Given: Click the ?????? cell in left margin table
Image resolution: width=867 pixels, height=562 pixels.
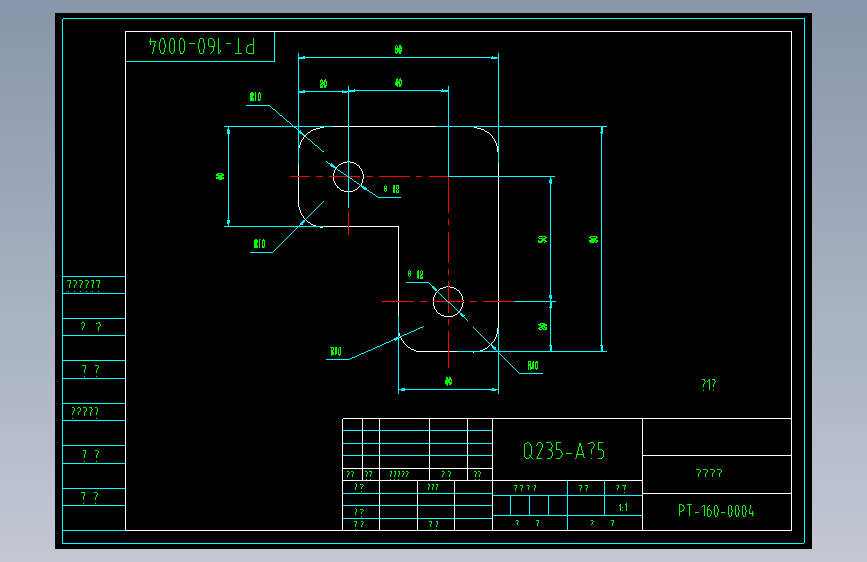Looking at the screenshot, I should tap(94, 285).
